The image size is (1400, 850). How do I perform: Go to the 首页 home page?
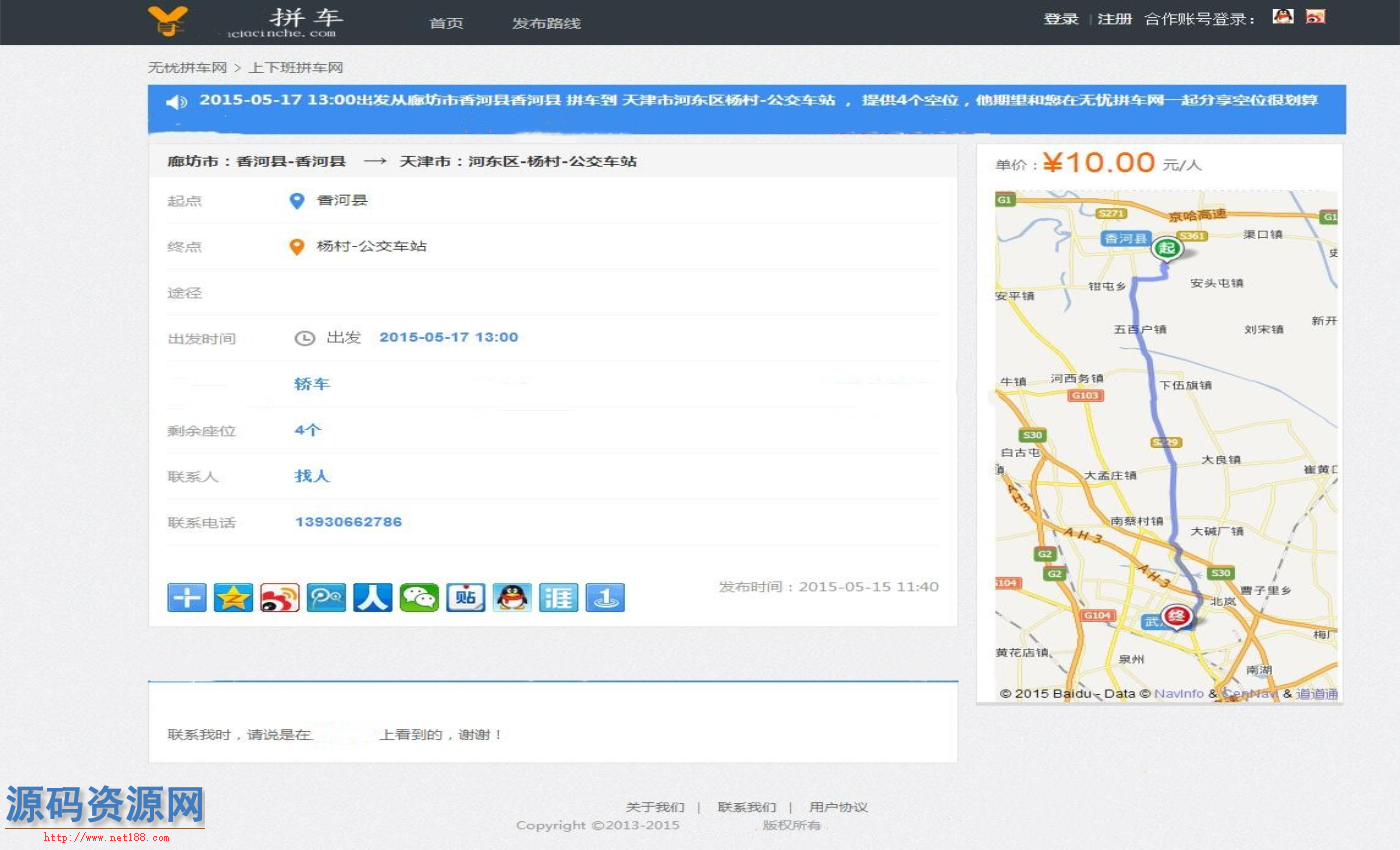(x=446, y=23)
